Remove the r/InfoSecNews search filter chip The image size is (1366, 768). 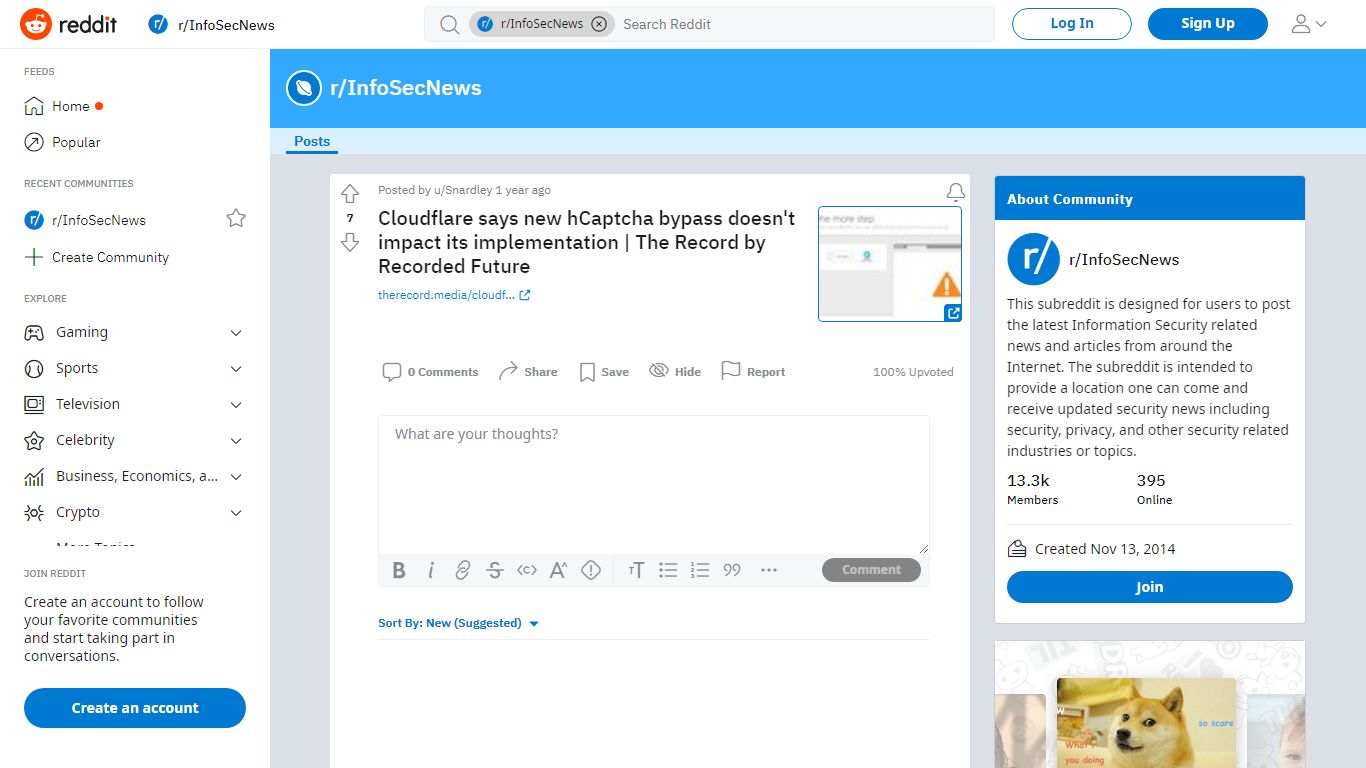click(x=599, y=24)
